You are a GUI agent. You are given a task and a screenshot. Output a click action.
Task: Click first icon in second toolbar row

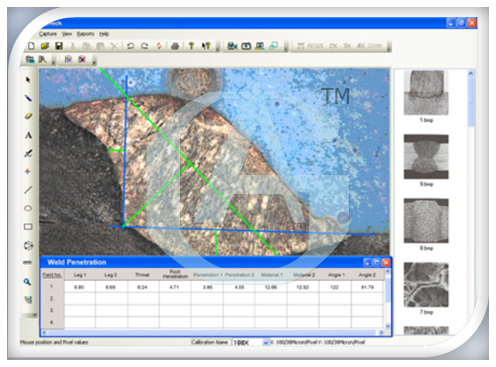30,59
